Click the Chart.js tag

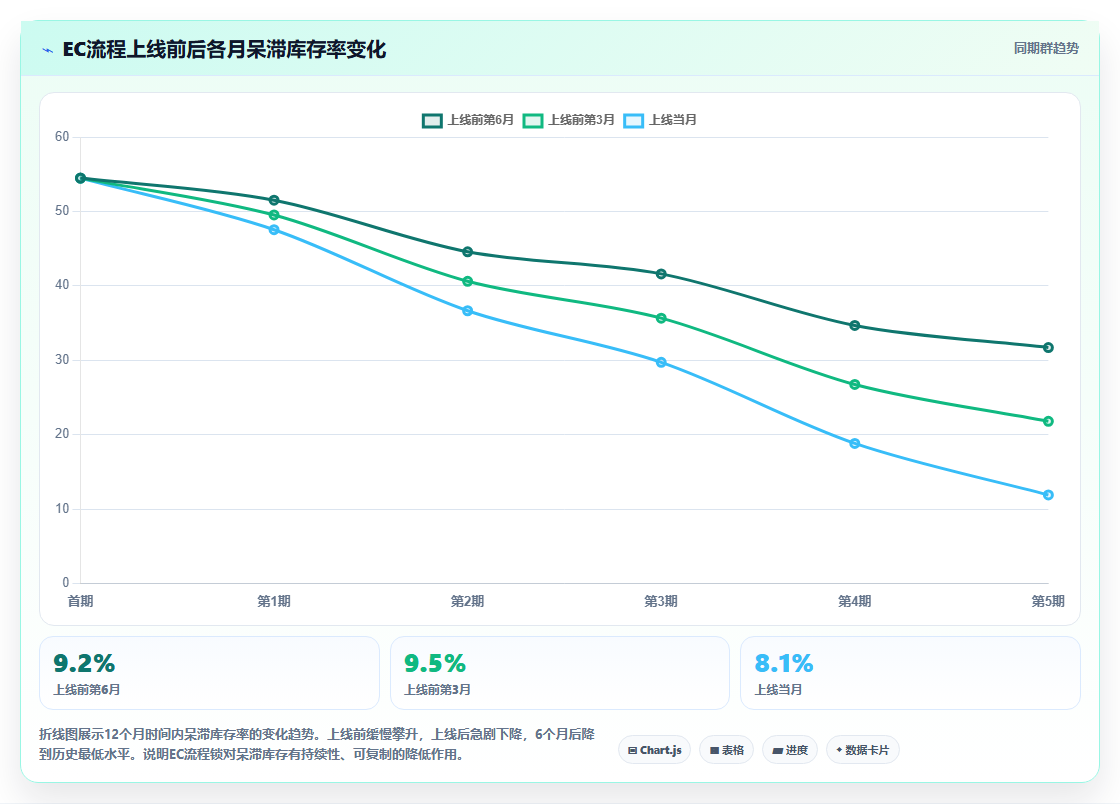[654, 750]
